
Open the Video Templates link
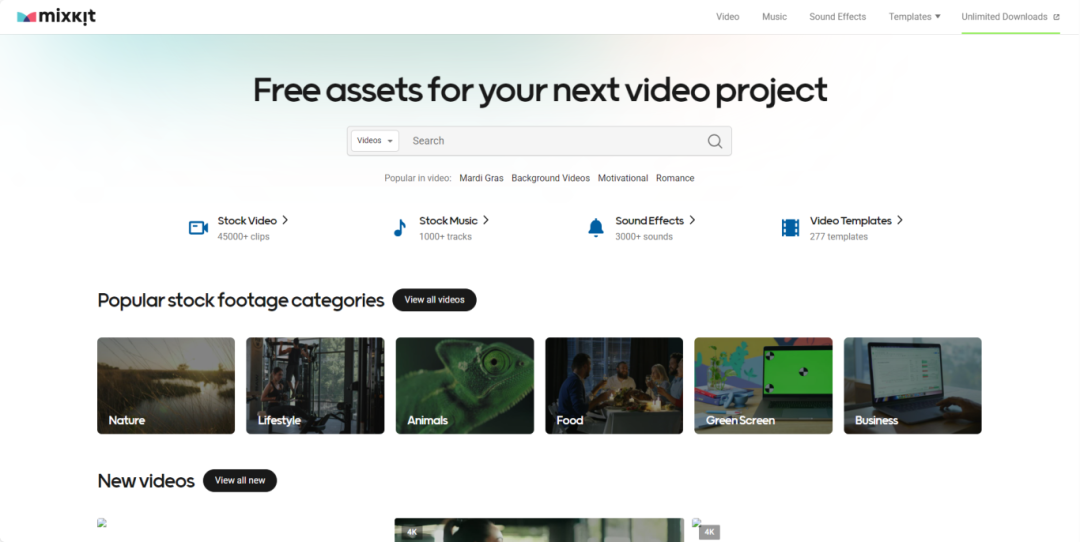tap(851, 220)
